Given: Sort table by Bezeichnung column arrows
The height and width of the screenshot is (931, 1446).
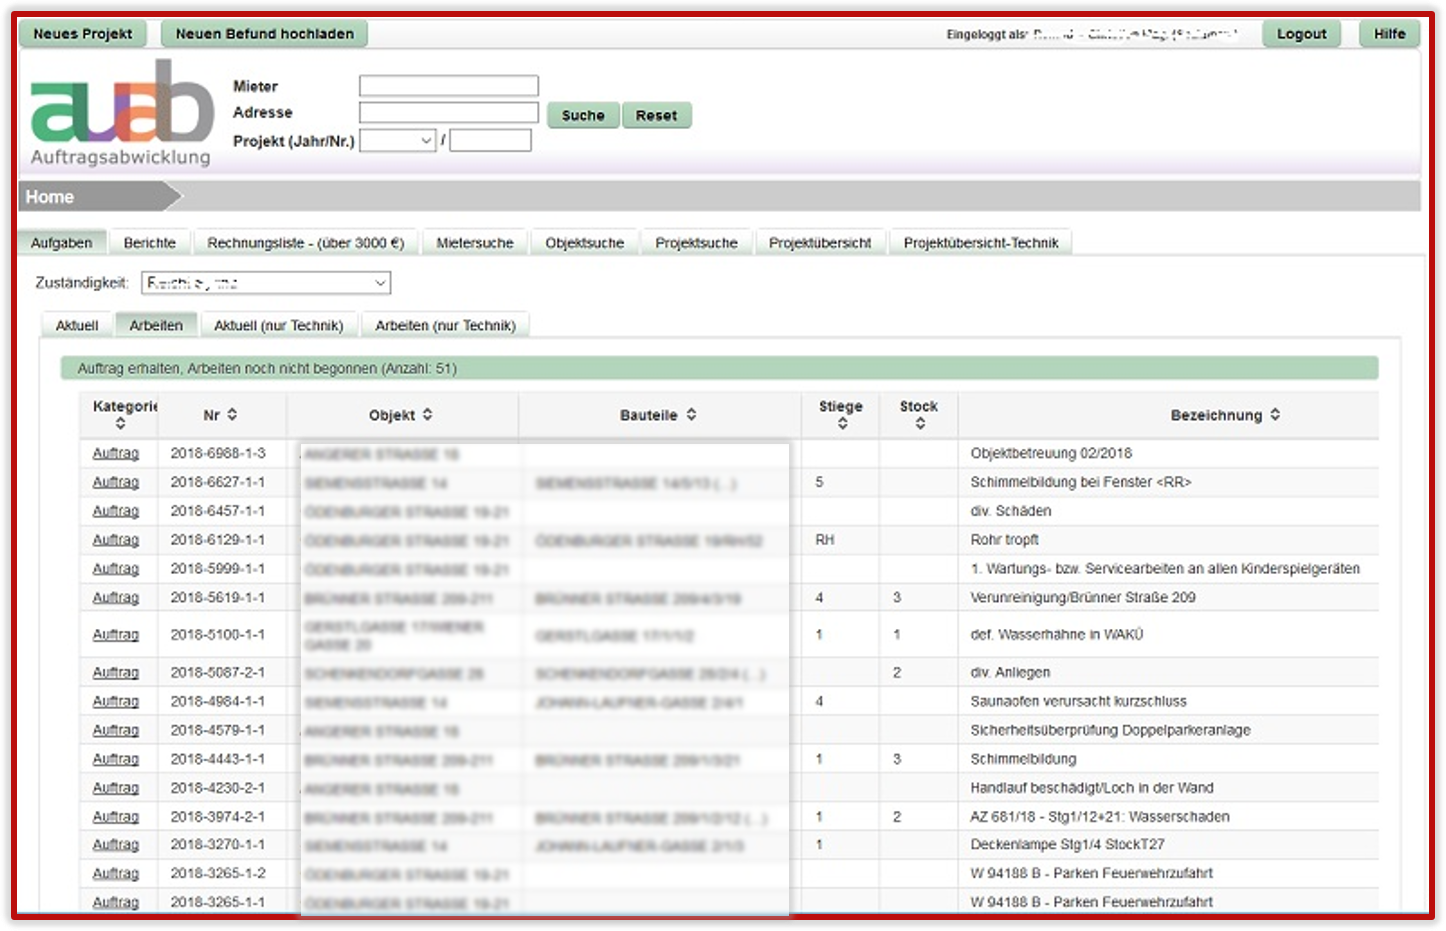Looking at the screenshot, I should click(1275, 414).
